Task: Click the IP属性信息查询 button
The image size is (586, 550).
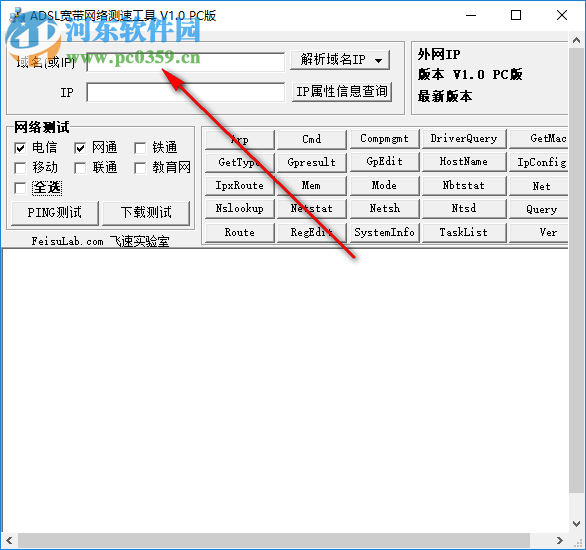Action: click(342, 92)
